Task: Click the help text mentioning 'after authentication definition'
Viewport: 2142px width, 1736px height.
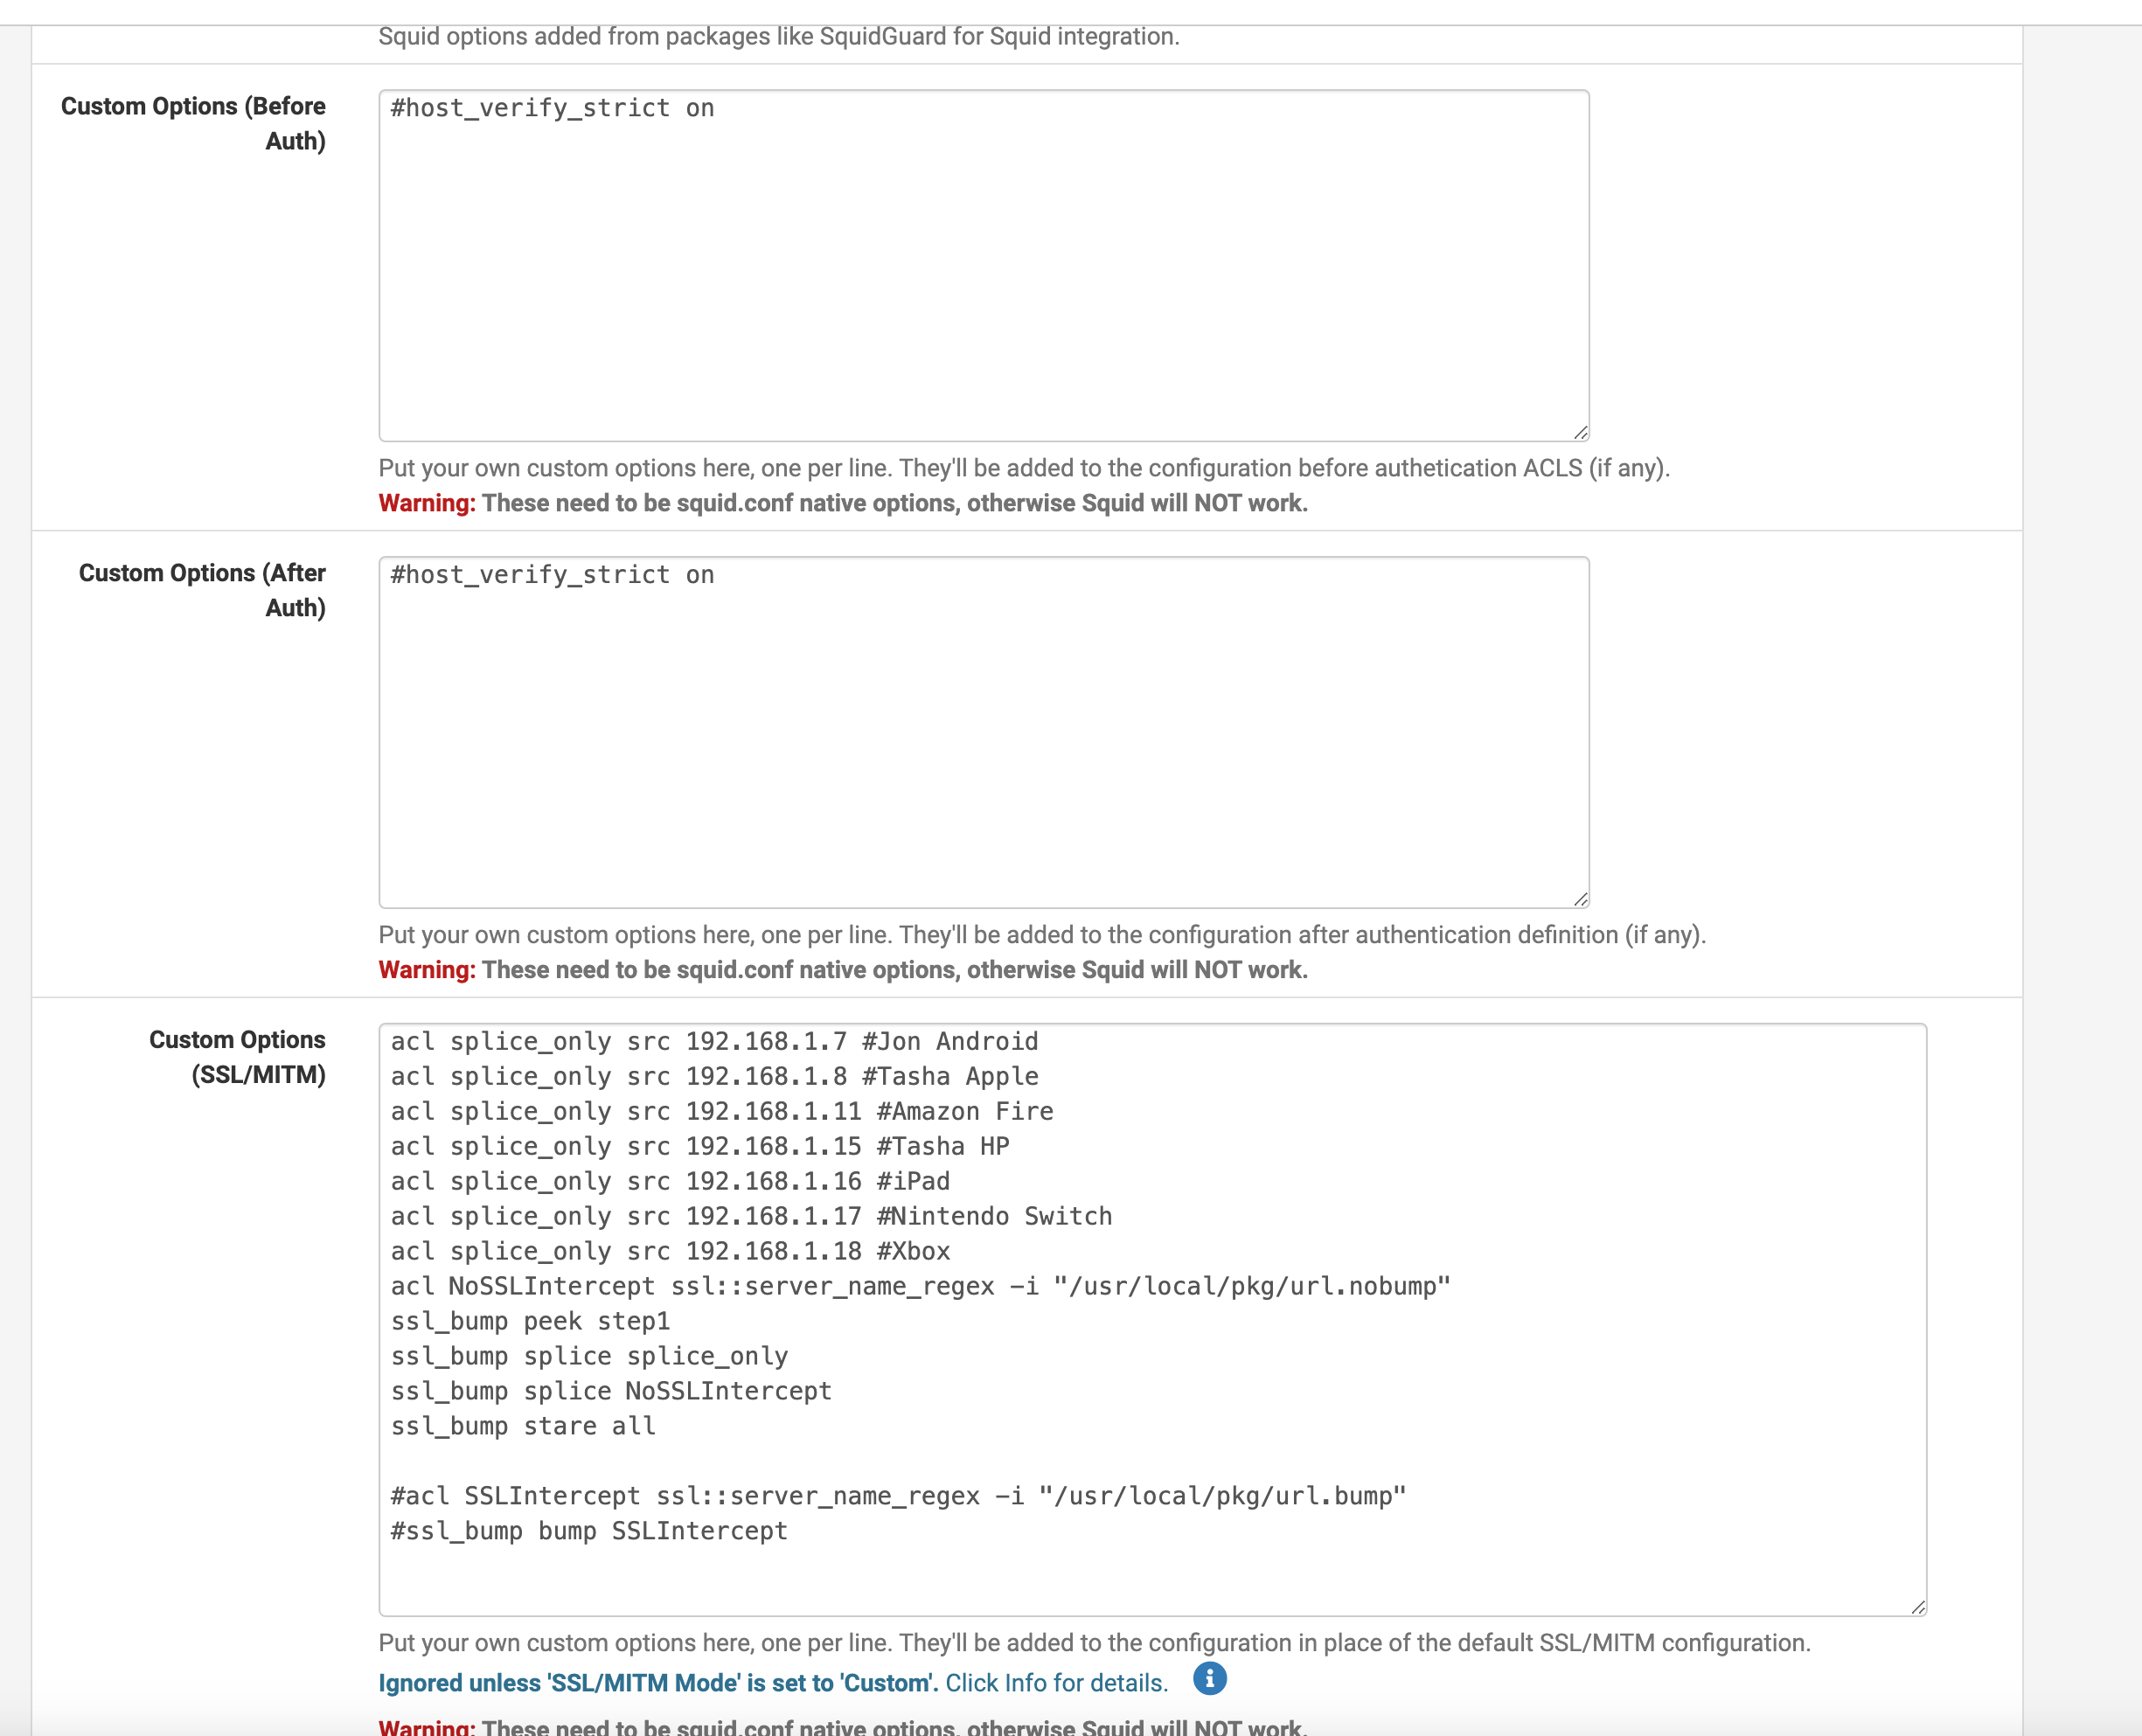Action: click(x=1042, y=935)
